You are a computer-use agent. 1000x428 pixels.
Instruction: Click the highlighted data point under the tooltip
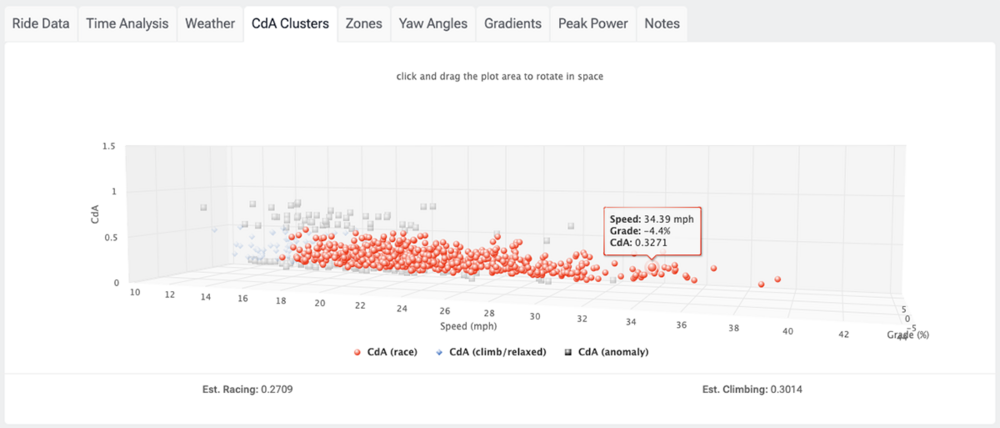pos(652,268)
